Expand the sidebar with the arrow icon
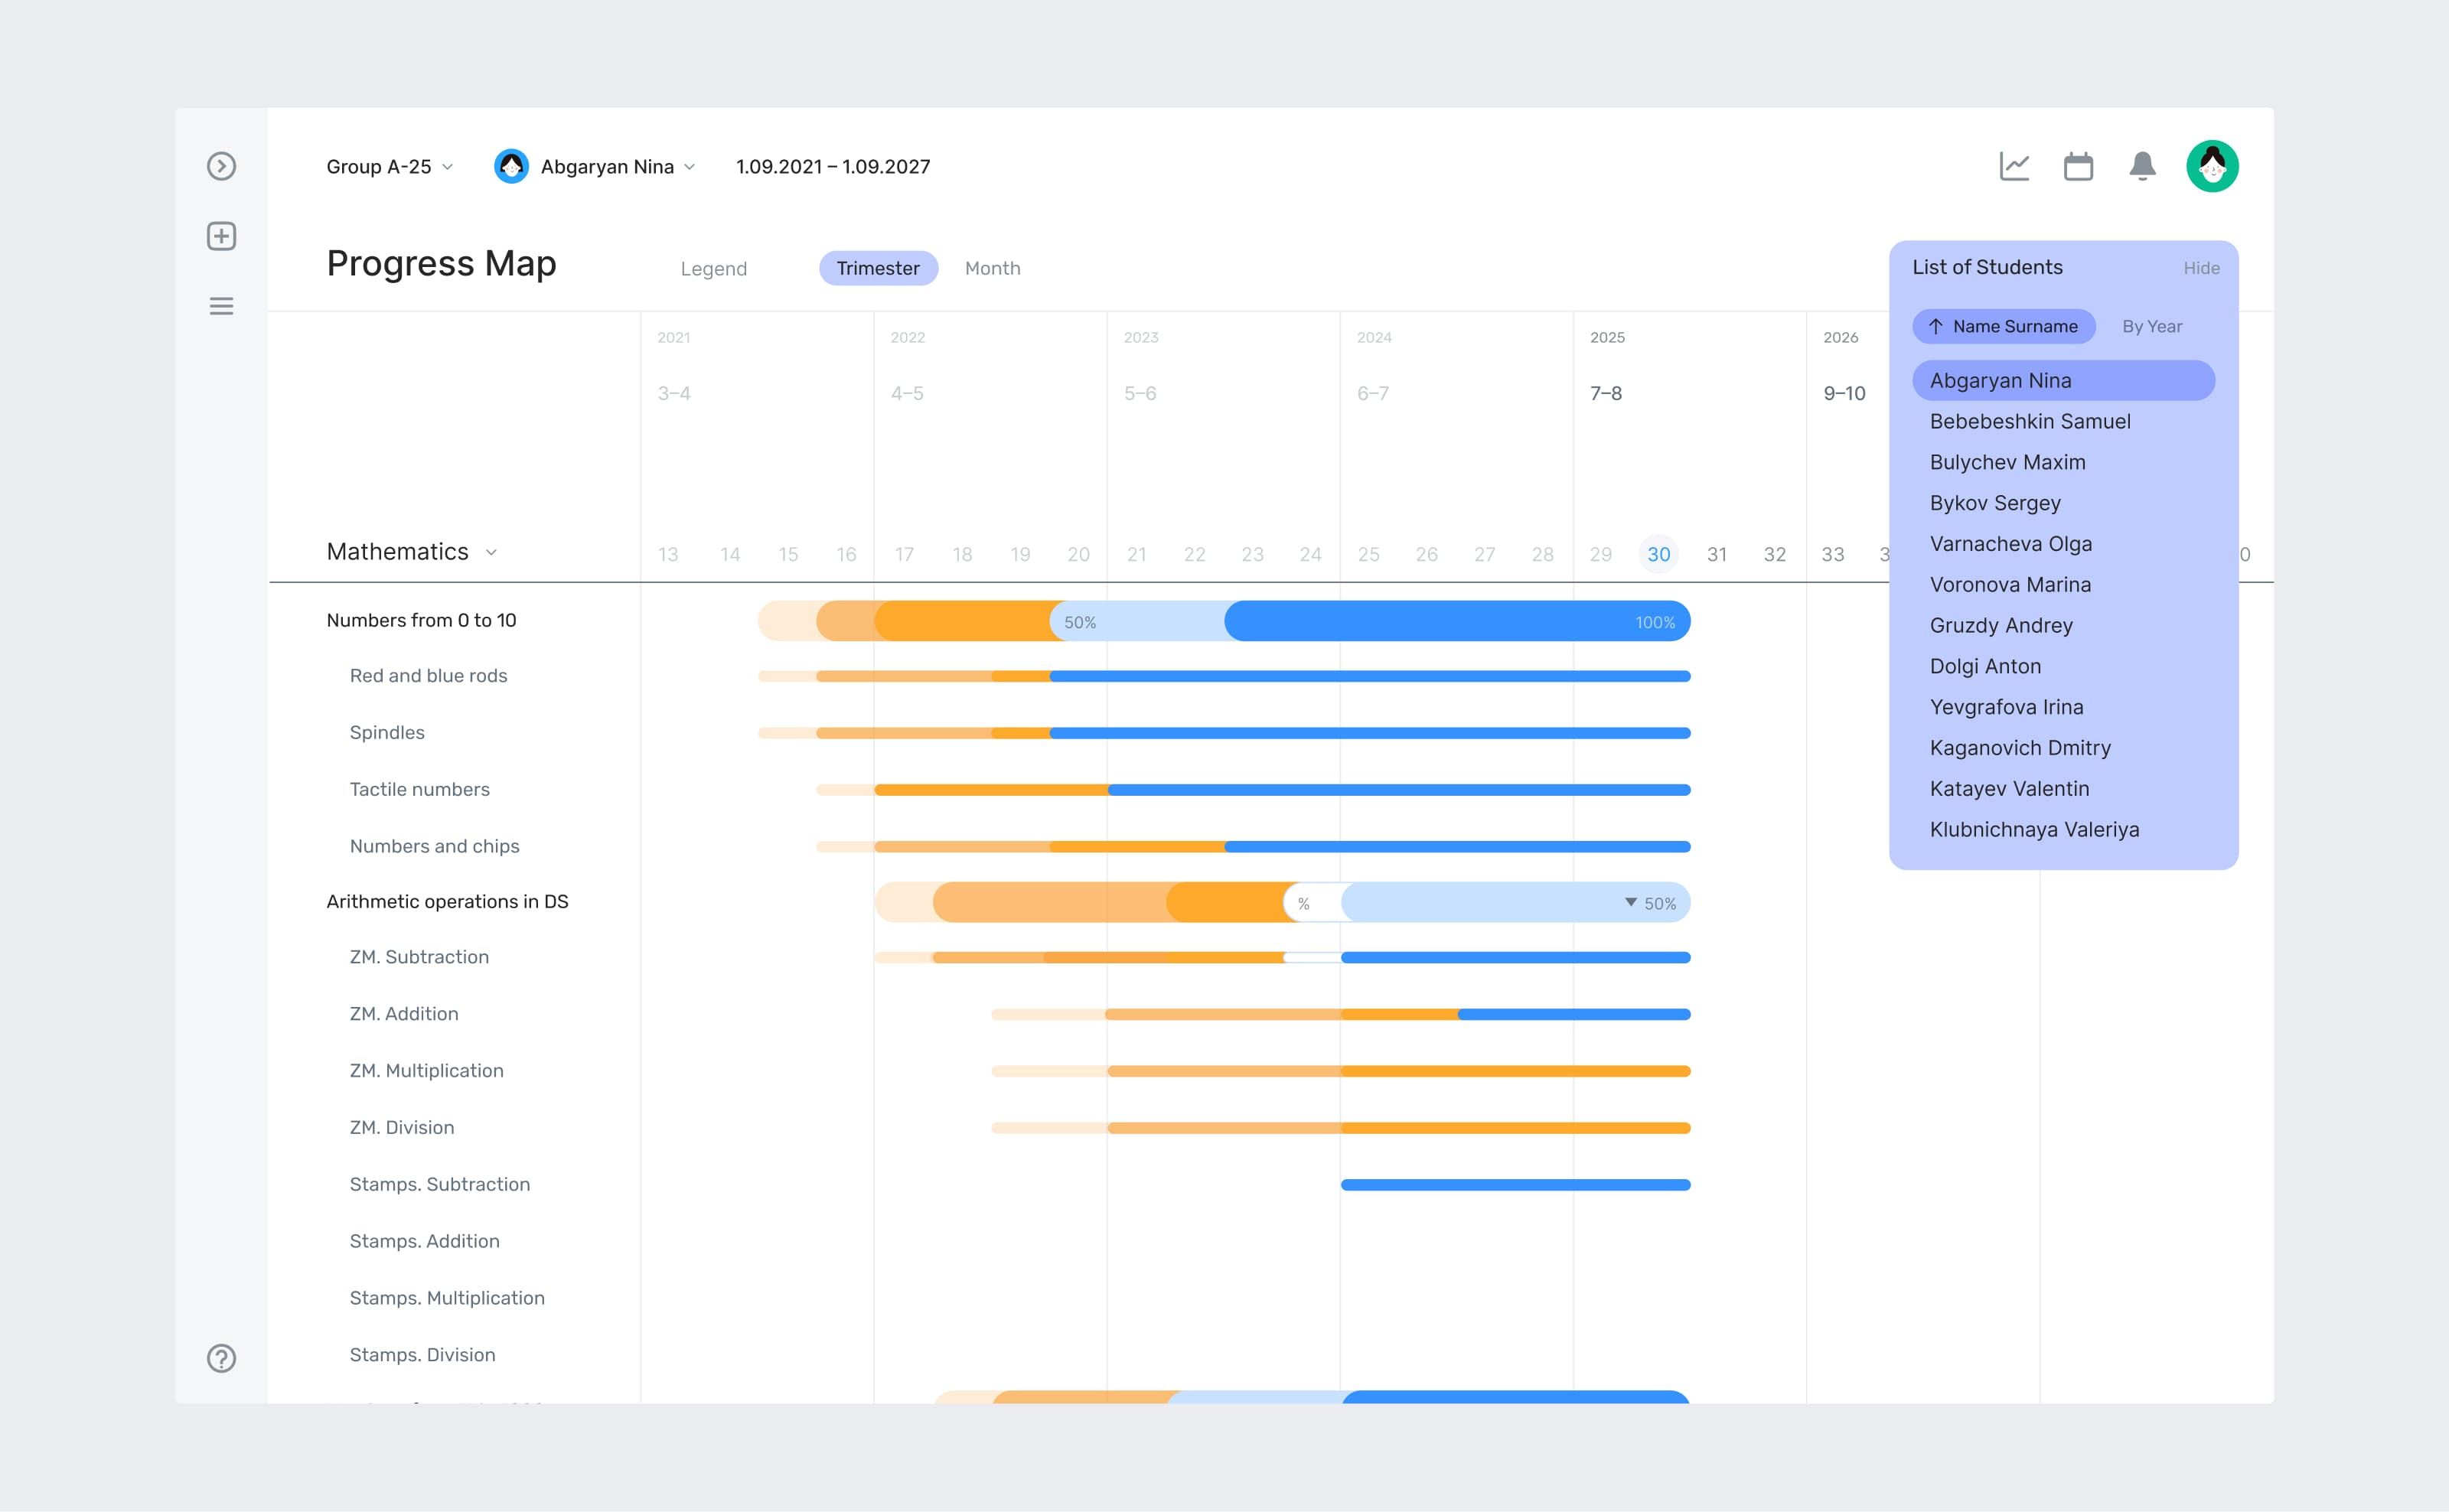This screenshot has width=2449, height=1512. coord(221,166)
